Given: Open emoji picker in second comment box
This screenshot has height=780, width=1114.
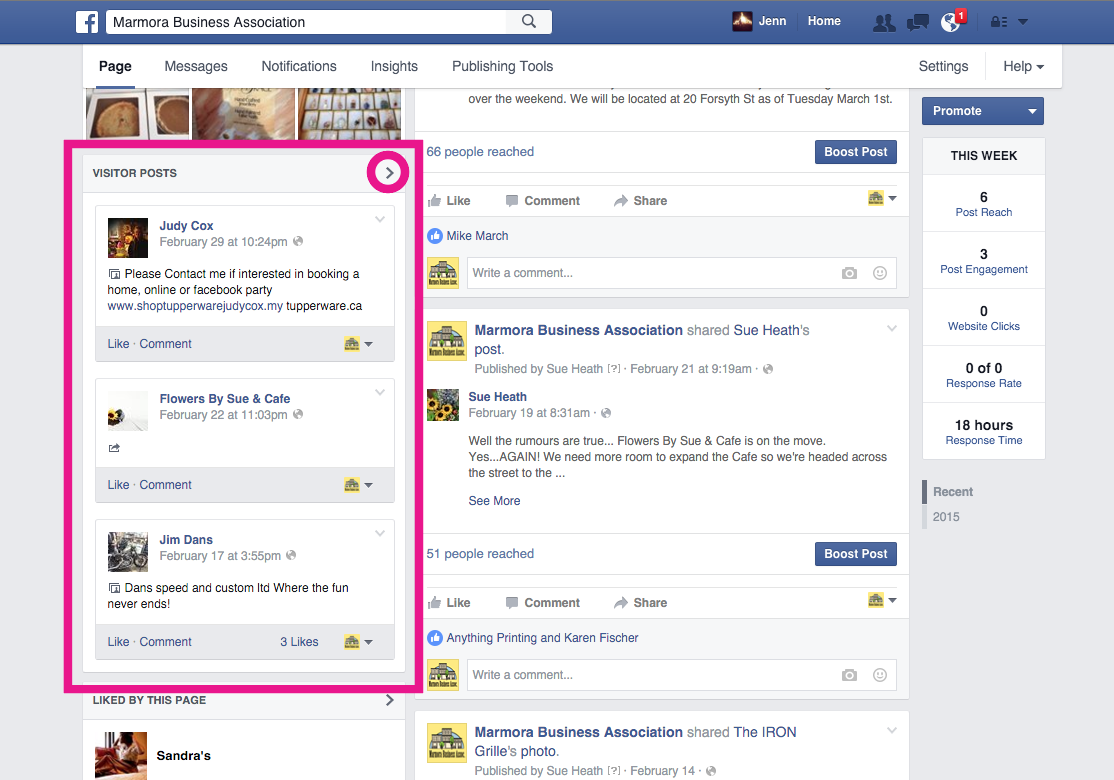Looking at the screenshot, I should (x=880, y=676).
